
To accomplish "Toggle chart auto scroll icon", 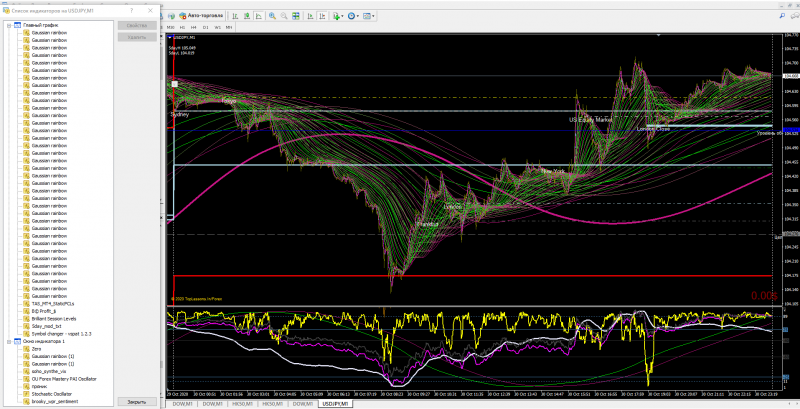I will (x=310, y=16).
